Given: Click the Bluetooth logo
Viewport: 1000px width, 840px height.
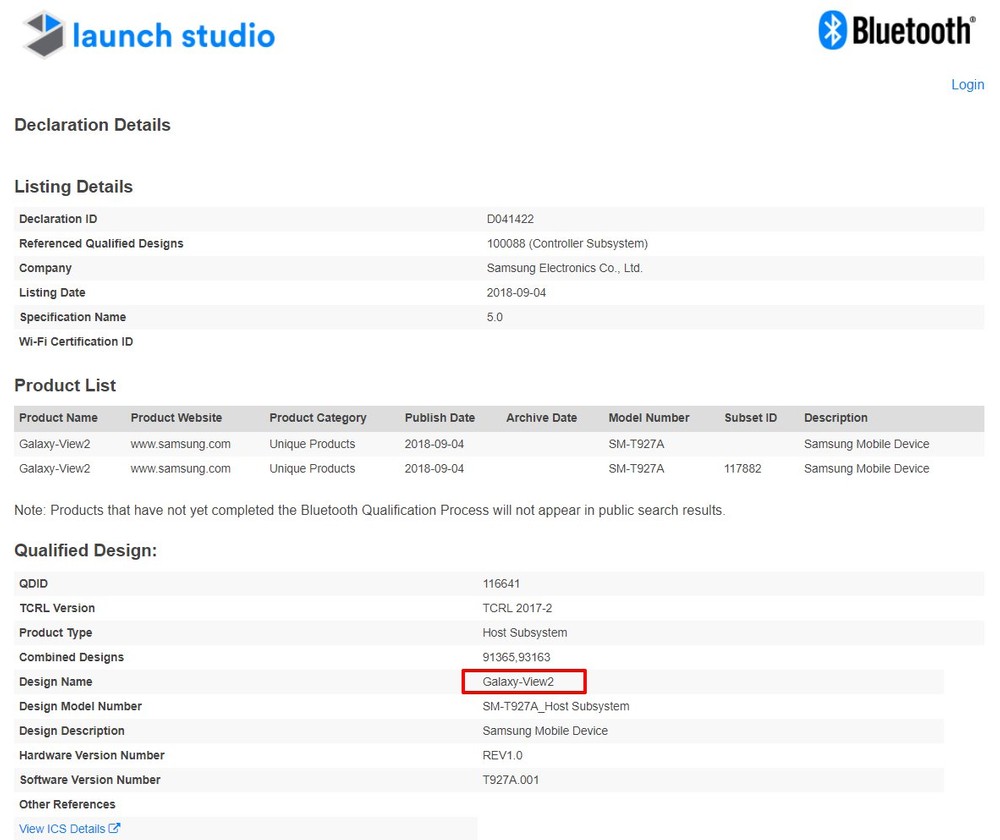Looking at the screenshot, I should [x=897, y=30].
